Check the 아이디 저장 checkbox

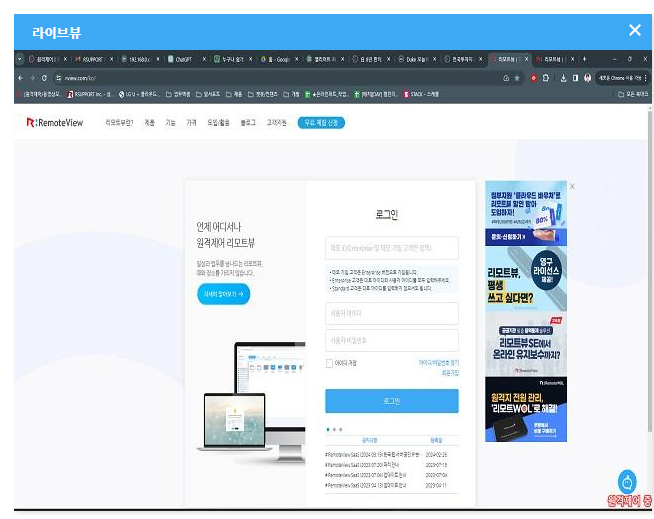(x=329, y=363)
